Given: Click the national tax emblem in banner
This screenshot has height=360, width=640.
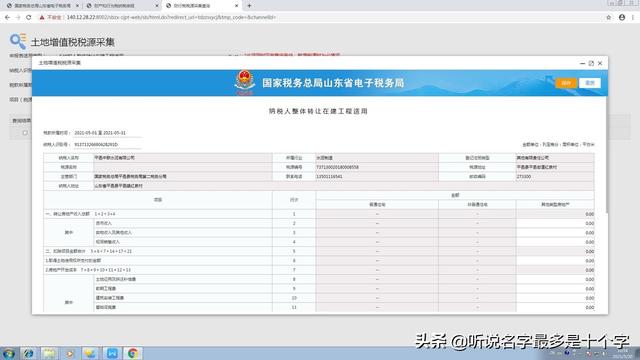Looking at the screenshot, I should (244, 82).
